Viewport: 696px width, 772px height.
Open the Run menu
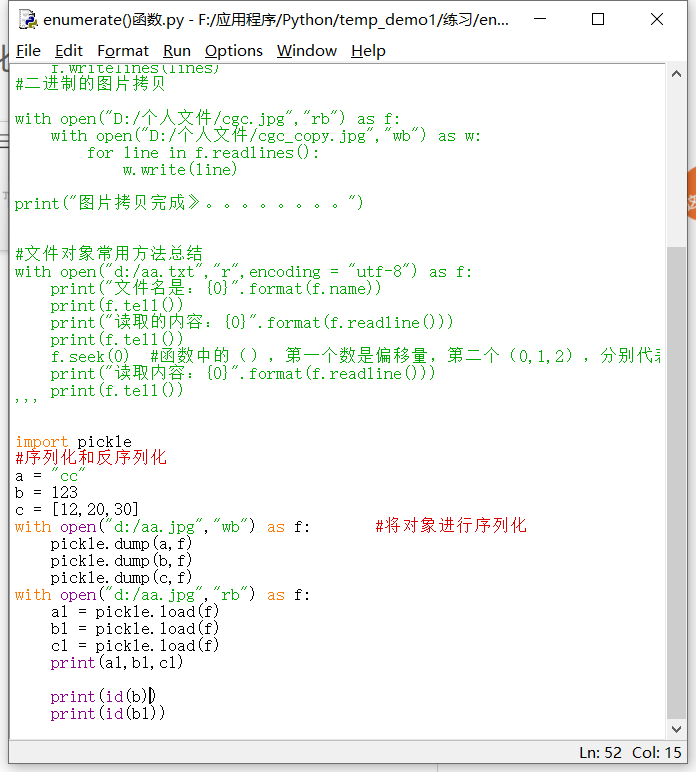[177, 51]
